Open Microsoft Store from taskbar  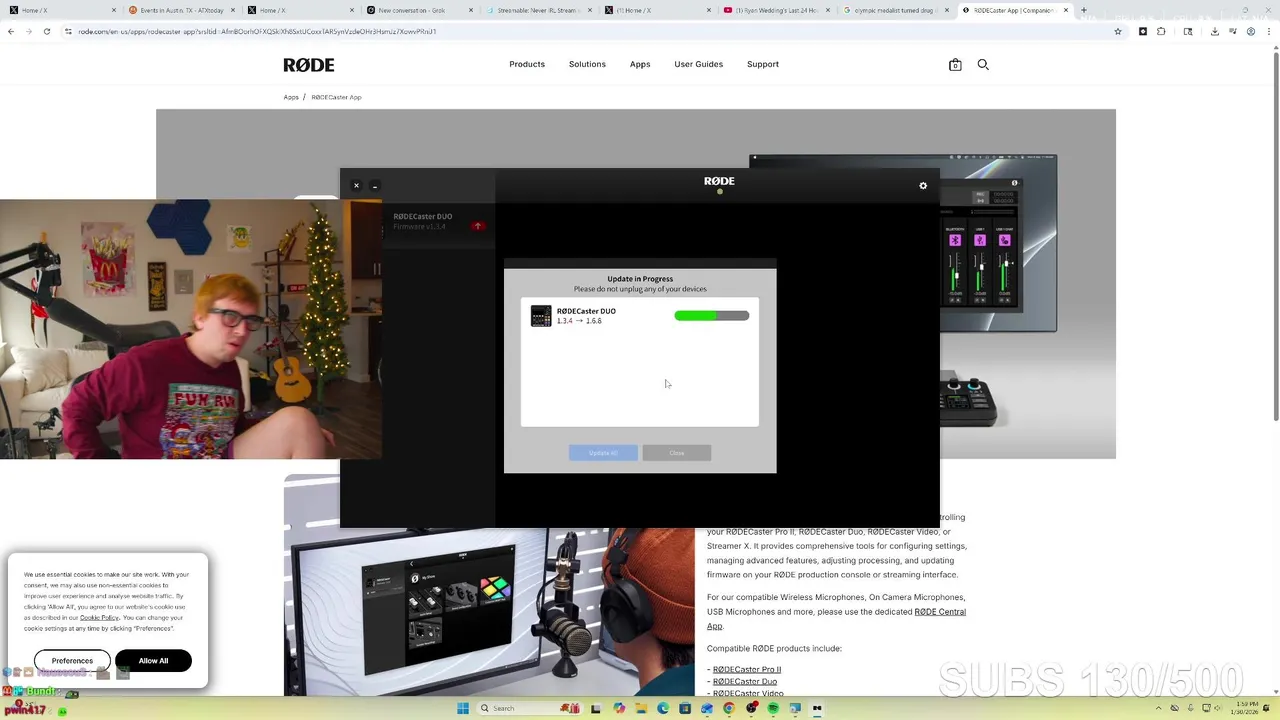pos(685,708)
